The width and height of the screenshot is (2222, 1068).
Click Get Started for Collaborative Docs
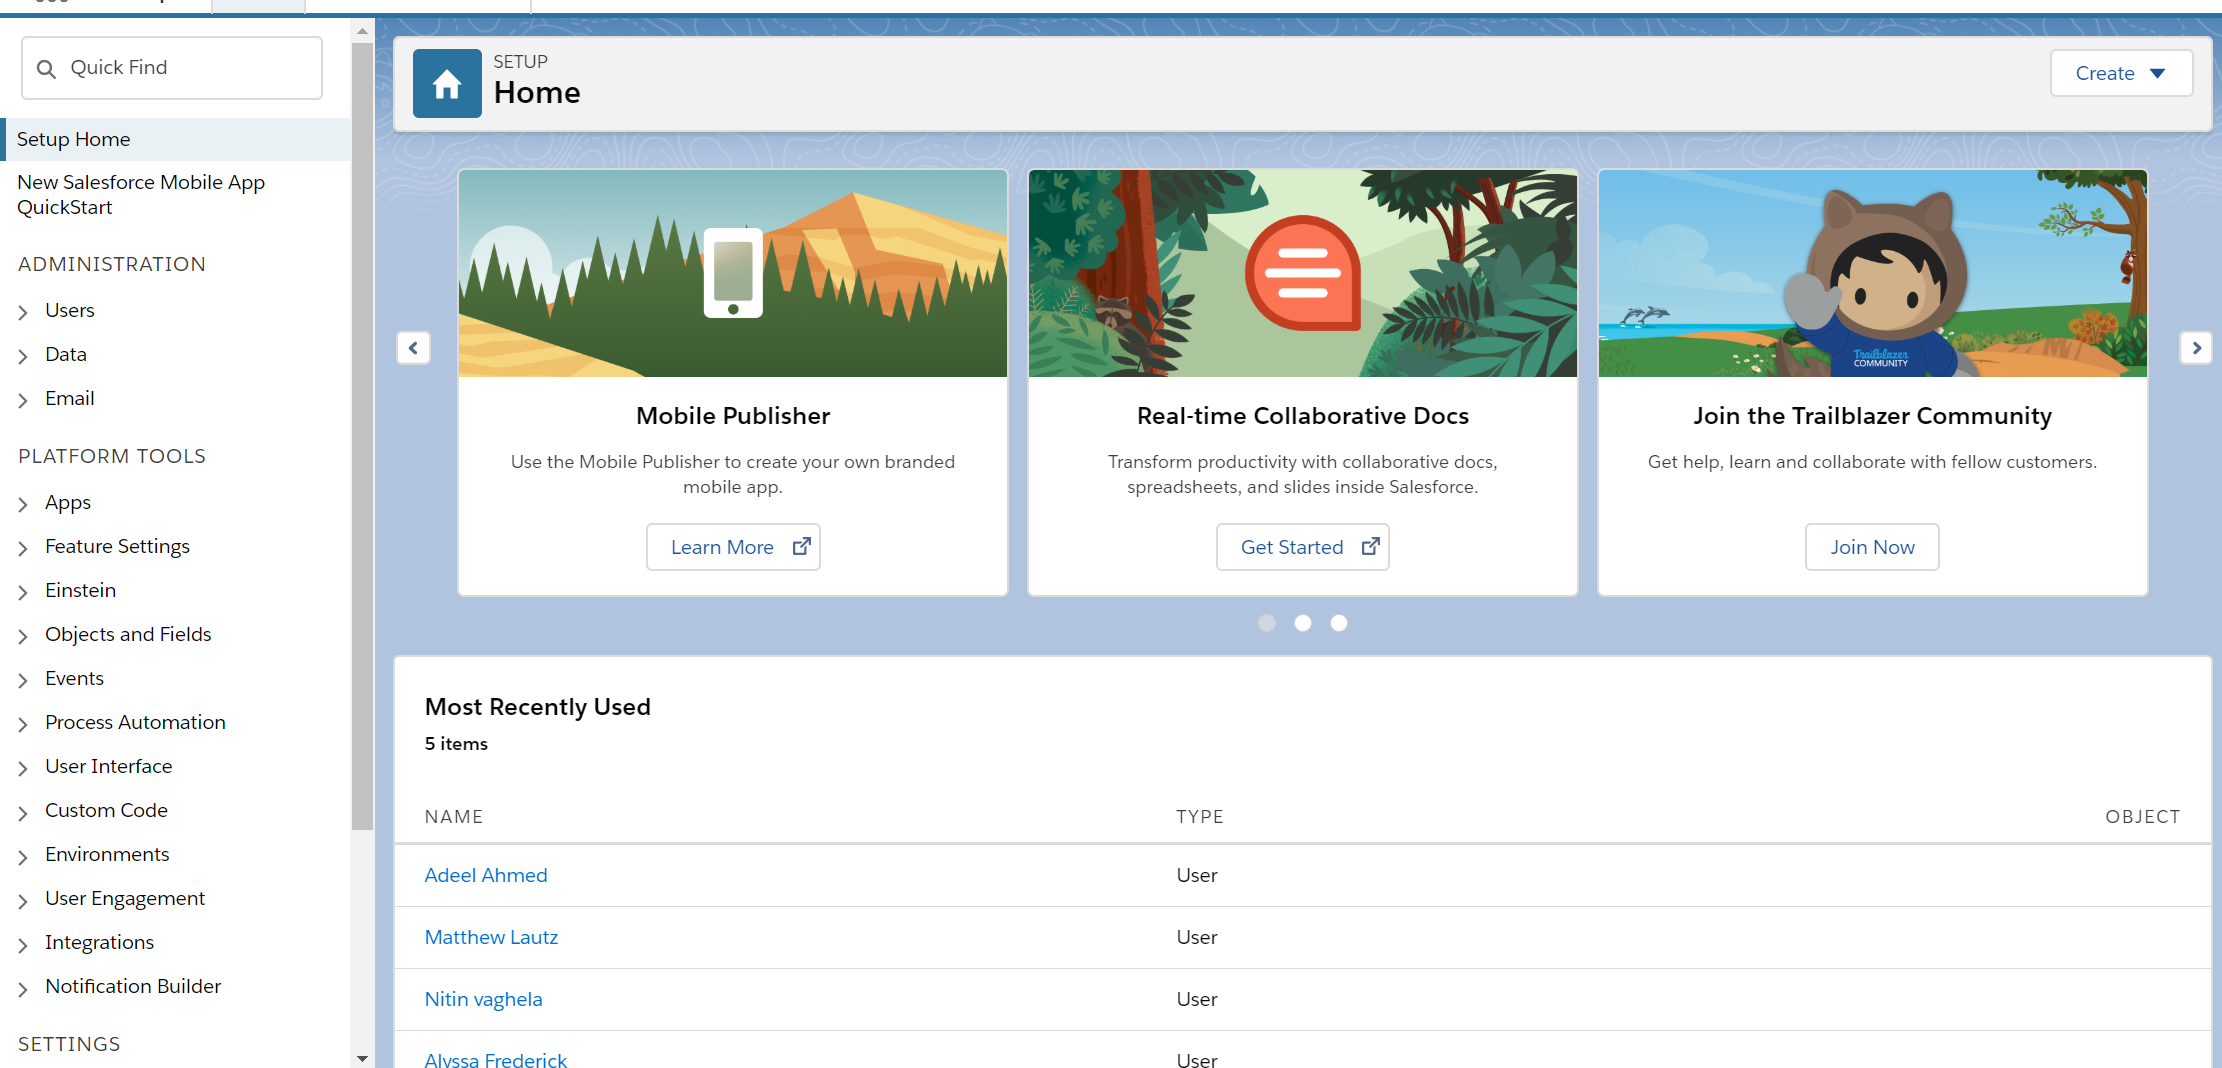pos(1302,547)
